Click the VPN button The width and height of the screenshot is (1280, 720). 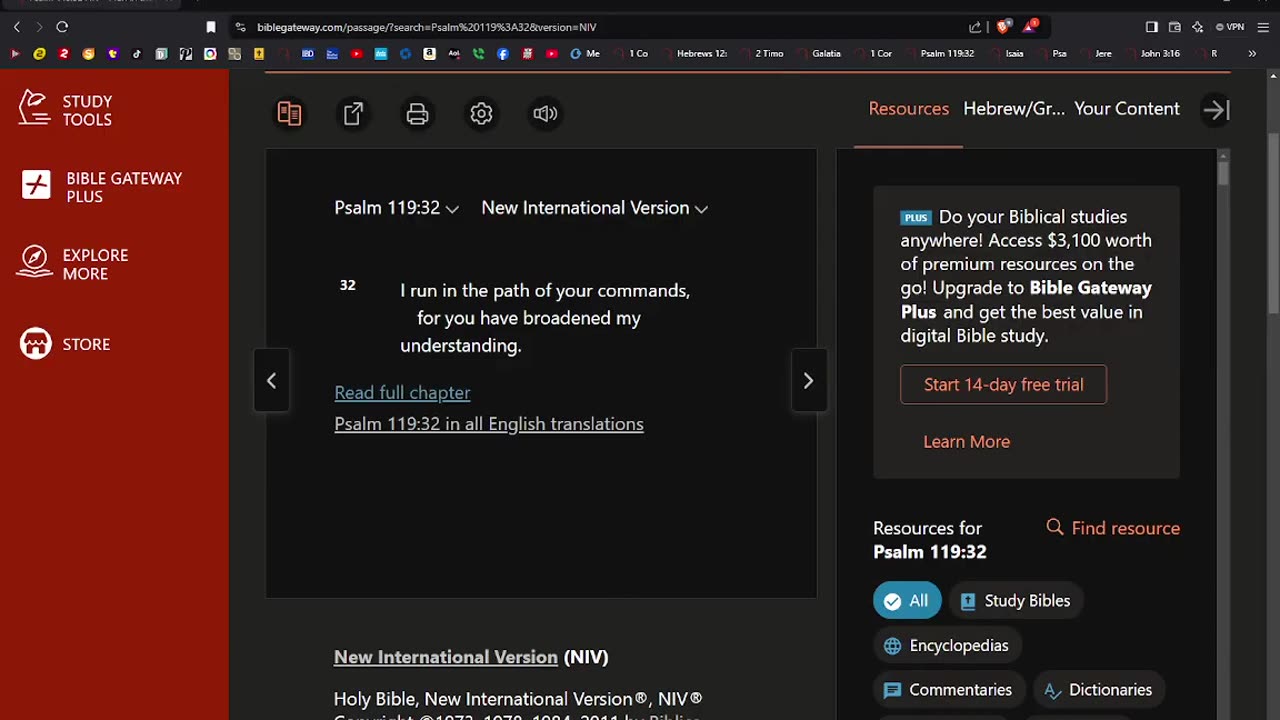click(x=1230, y=27)
